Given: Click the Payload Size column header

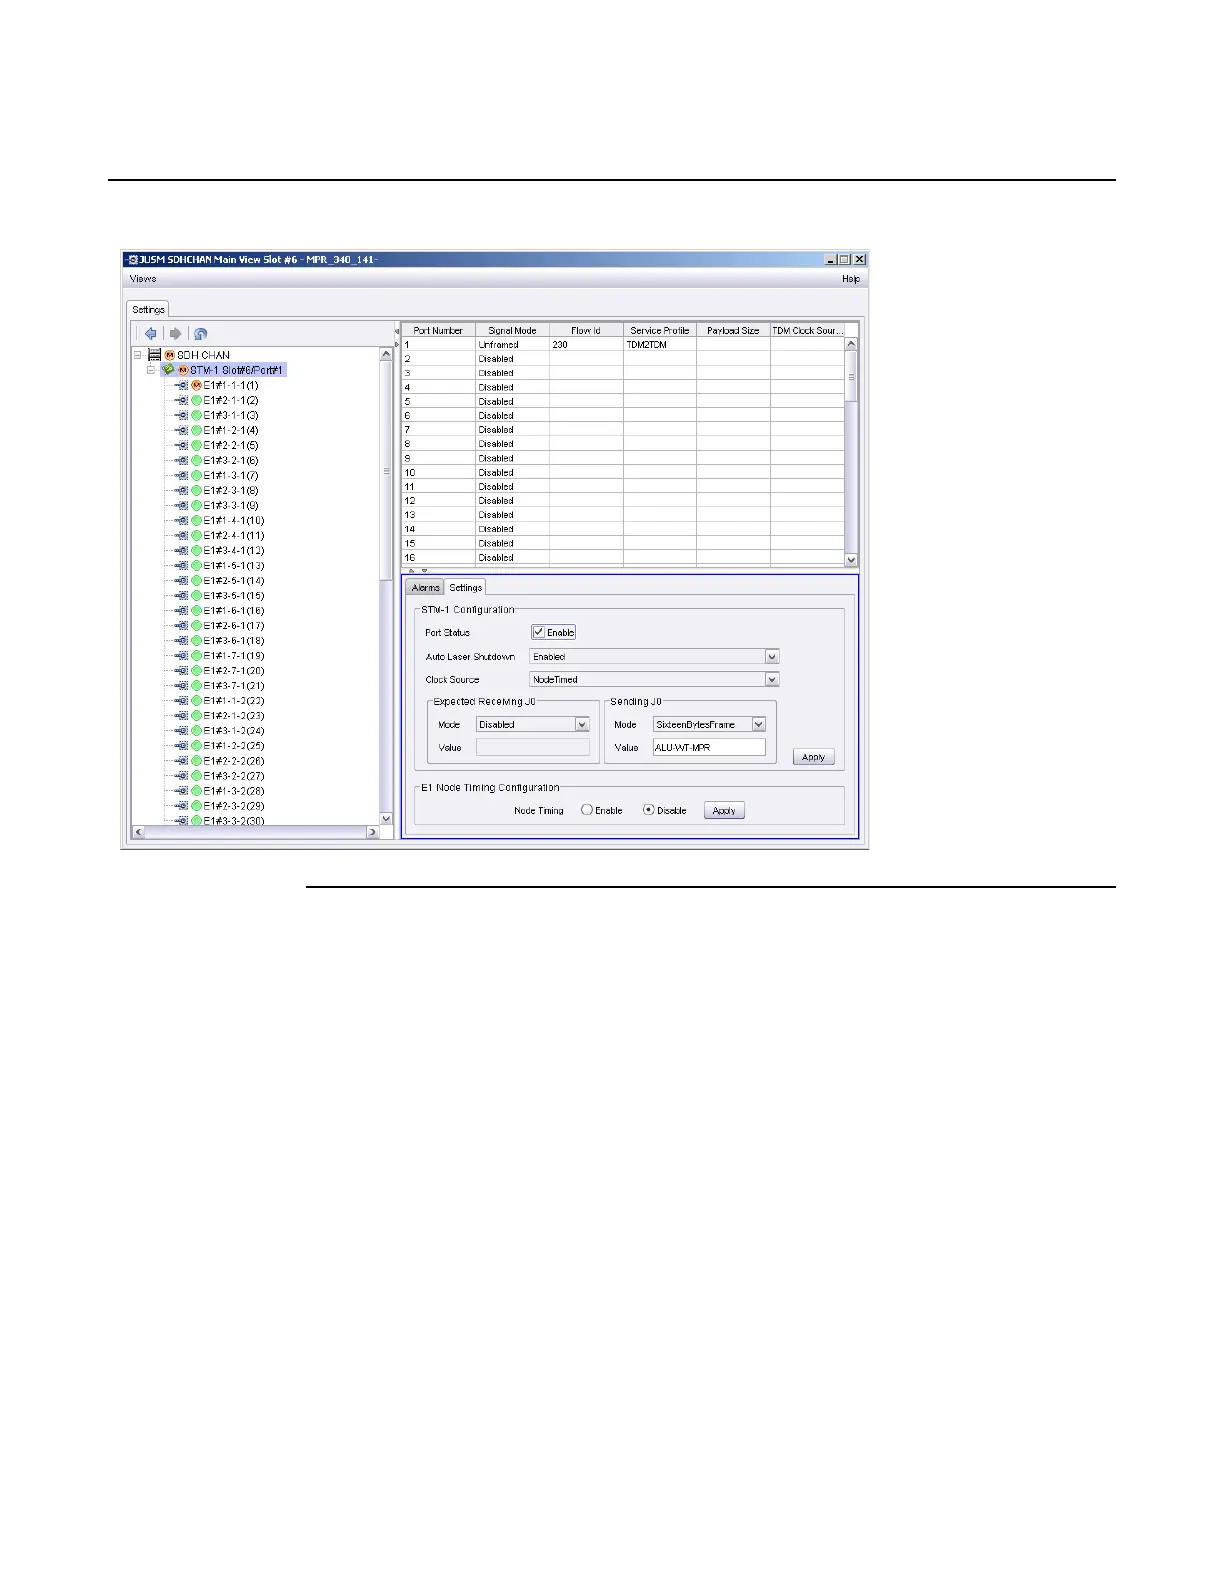Looking at the screenshot, I should [733, 330].
